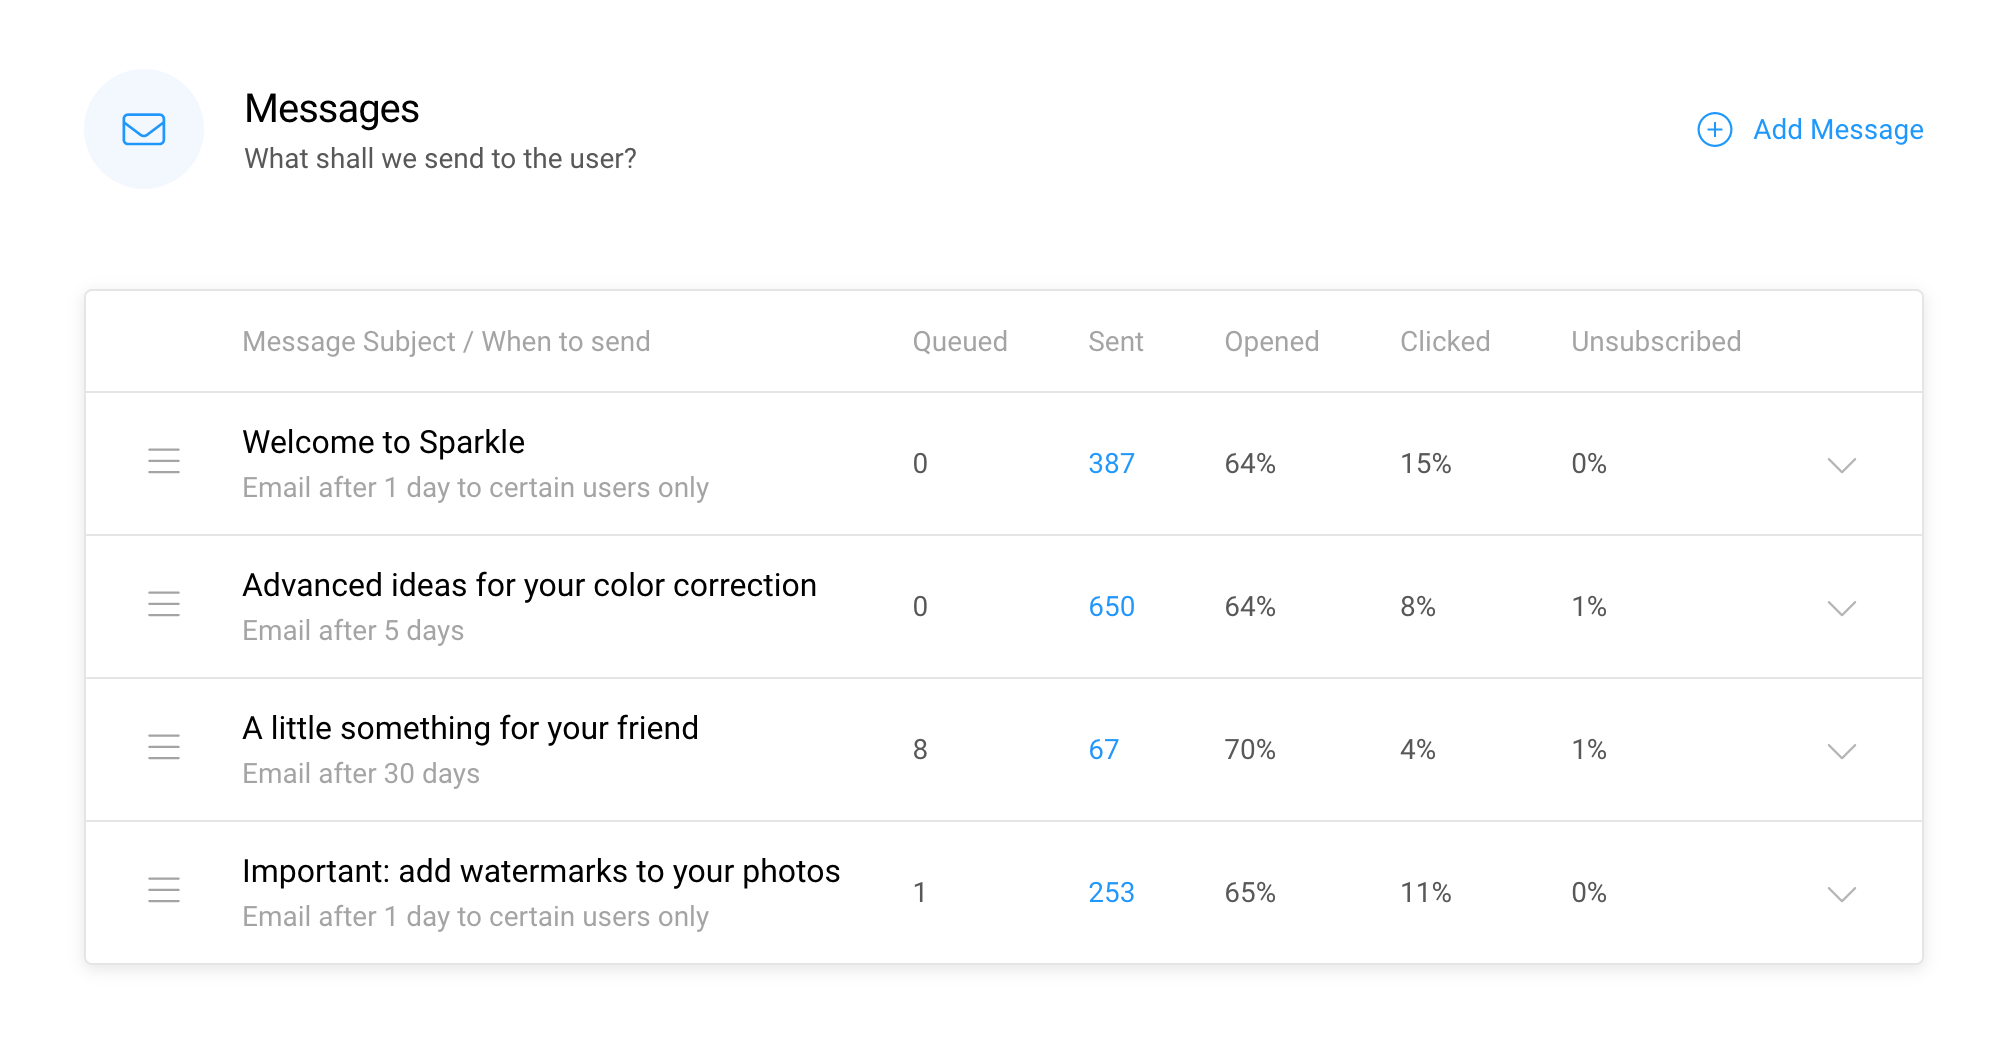Expand the Important watermarks message row
Screen dimensions: 2016x1054
pyautogui.click(x=1841, y=894)
